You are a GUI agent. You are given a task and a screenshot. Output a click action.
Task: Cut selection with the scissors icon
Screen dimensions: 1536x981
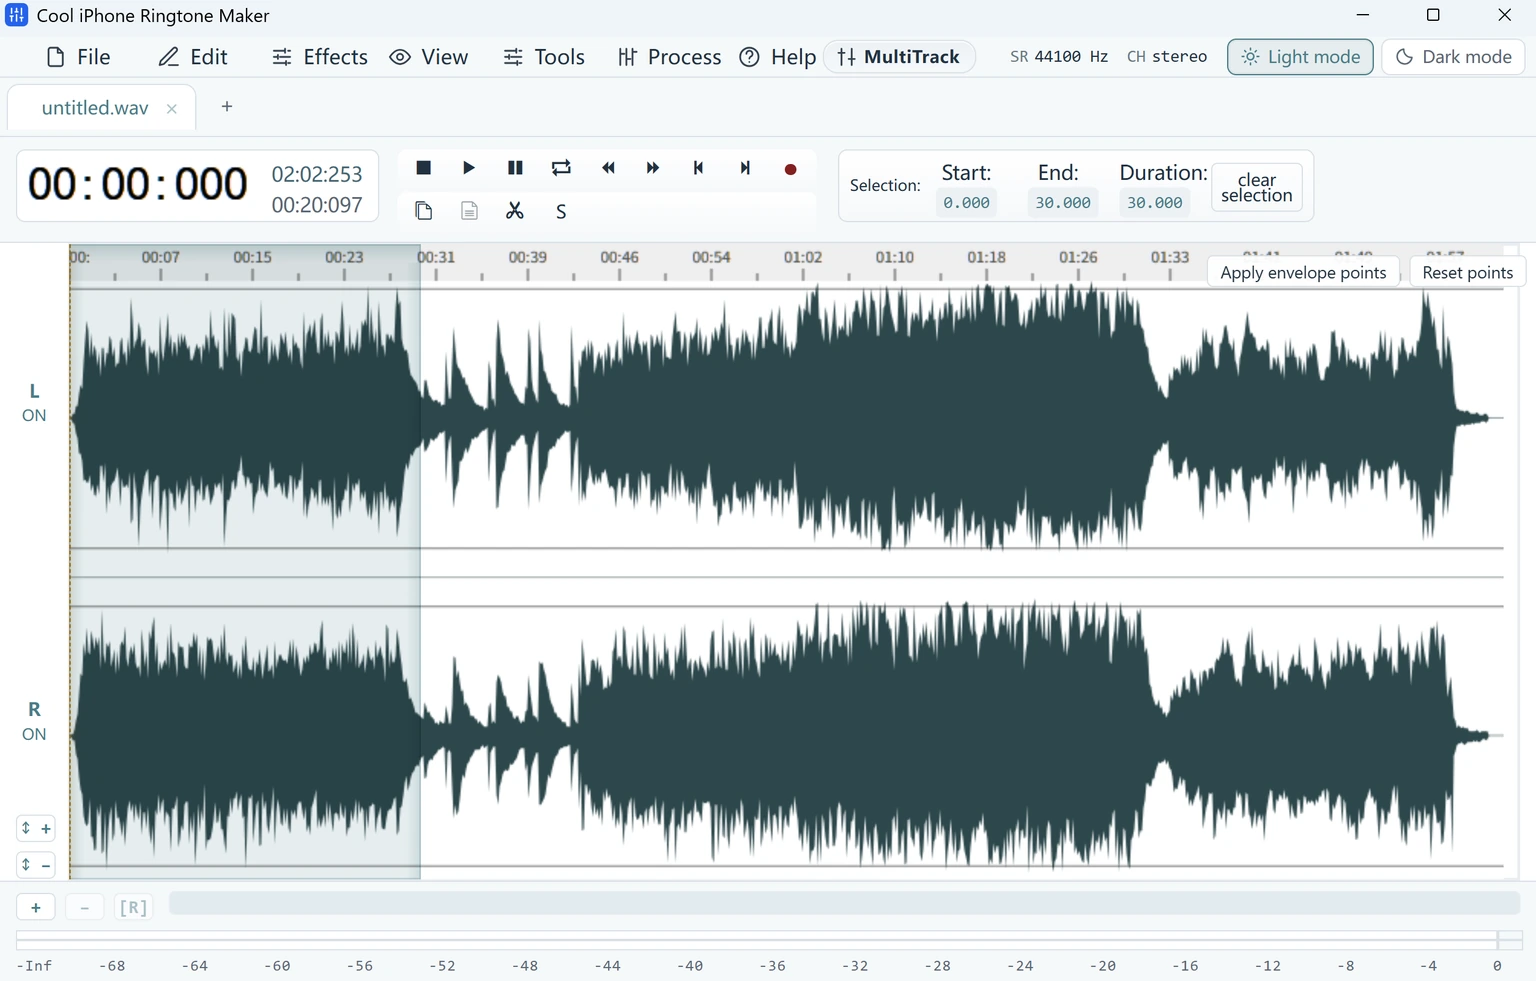tap(515, 211)
